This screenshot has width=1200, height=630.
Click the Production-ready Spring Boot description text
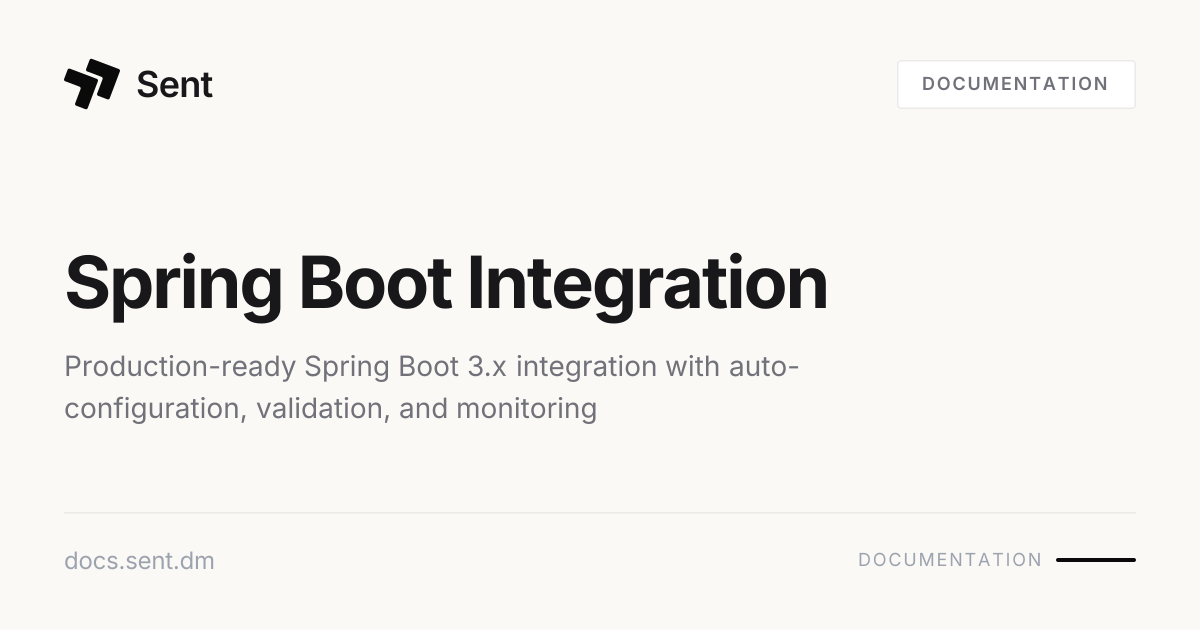431,387
